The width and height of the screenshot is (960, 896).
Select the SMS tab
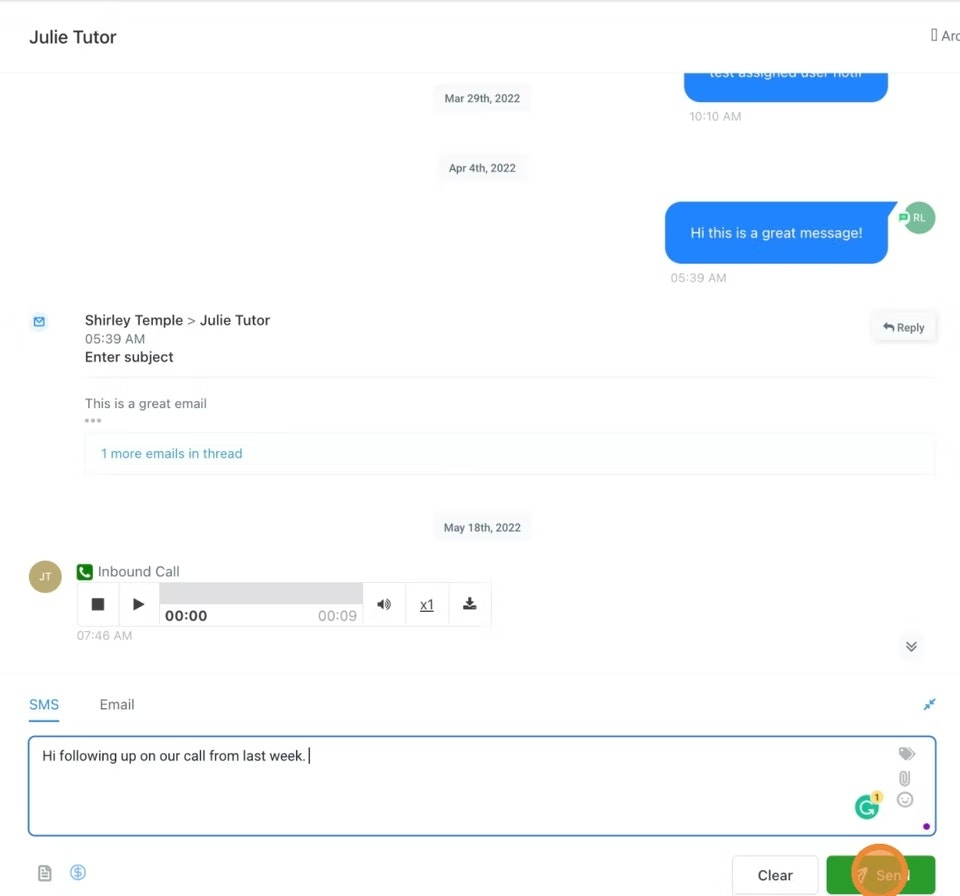click(x=44, y=704)
